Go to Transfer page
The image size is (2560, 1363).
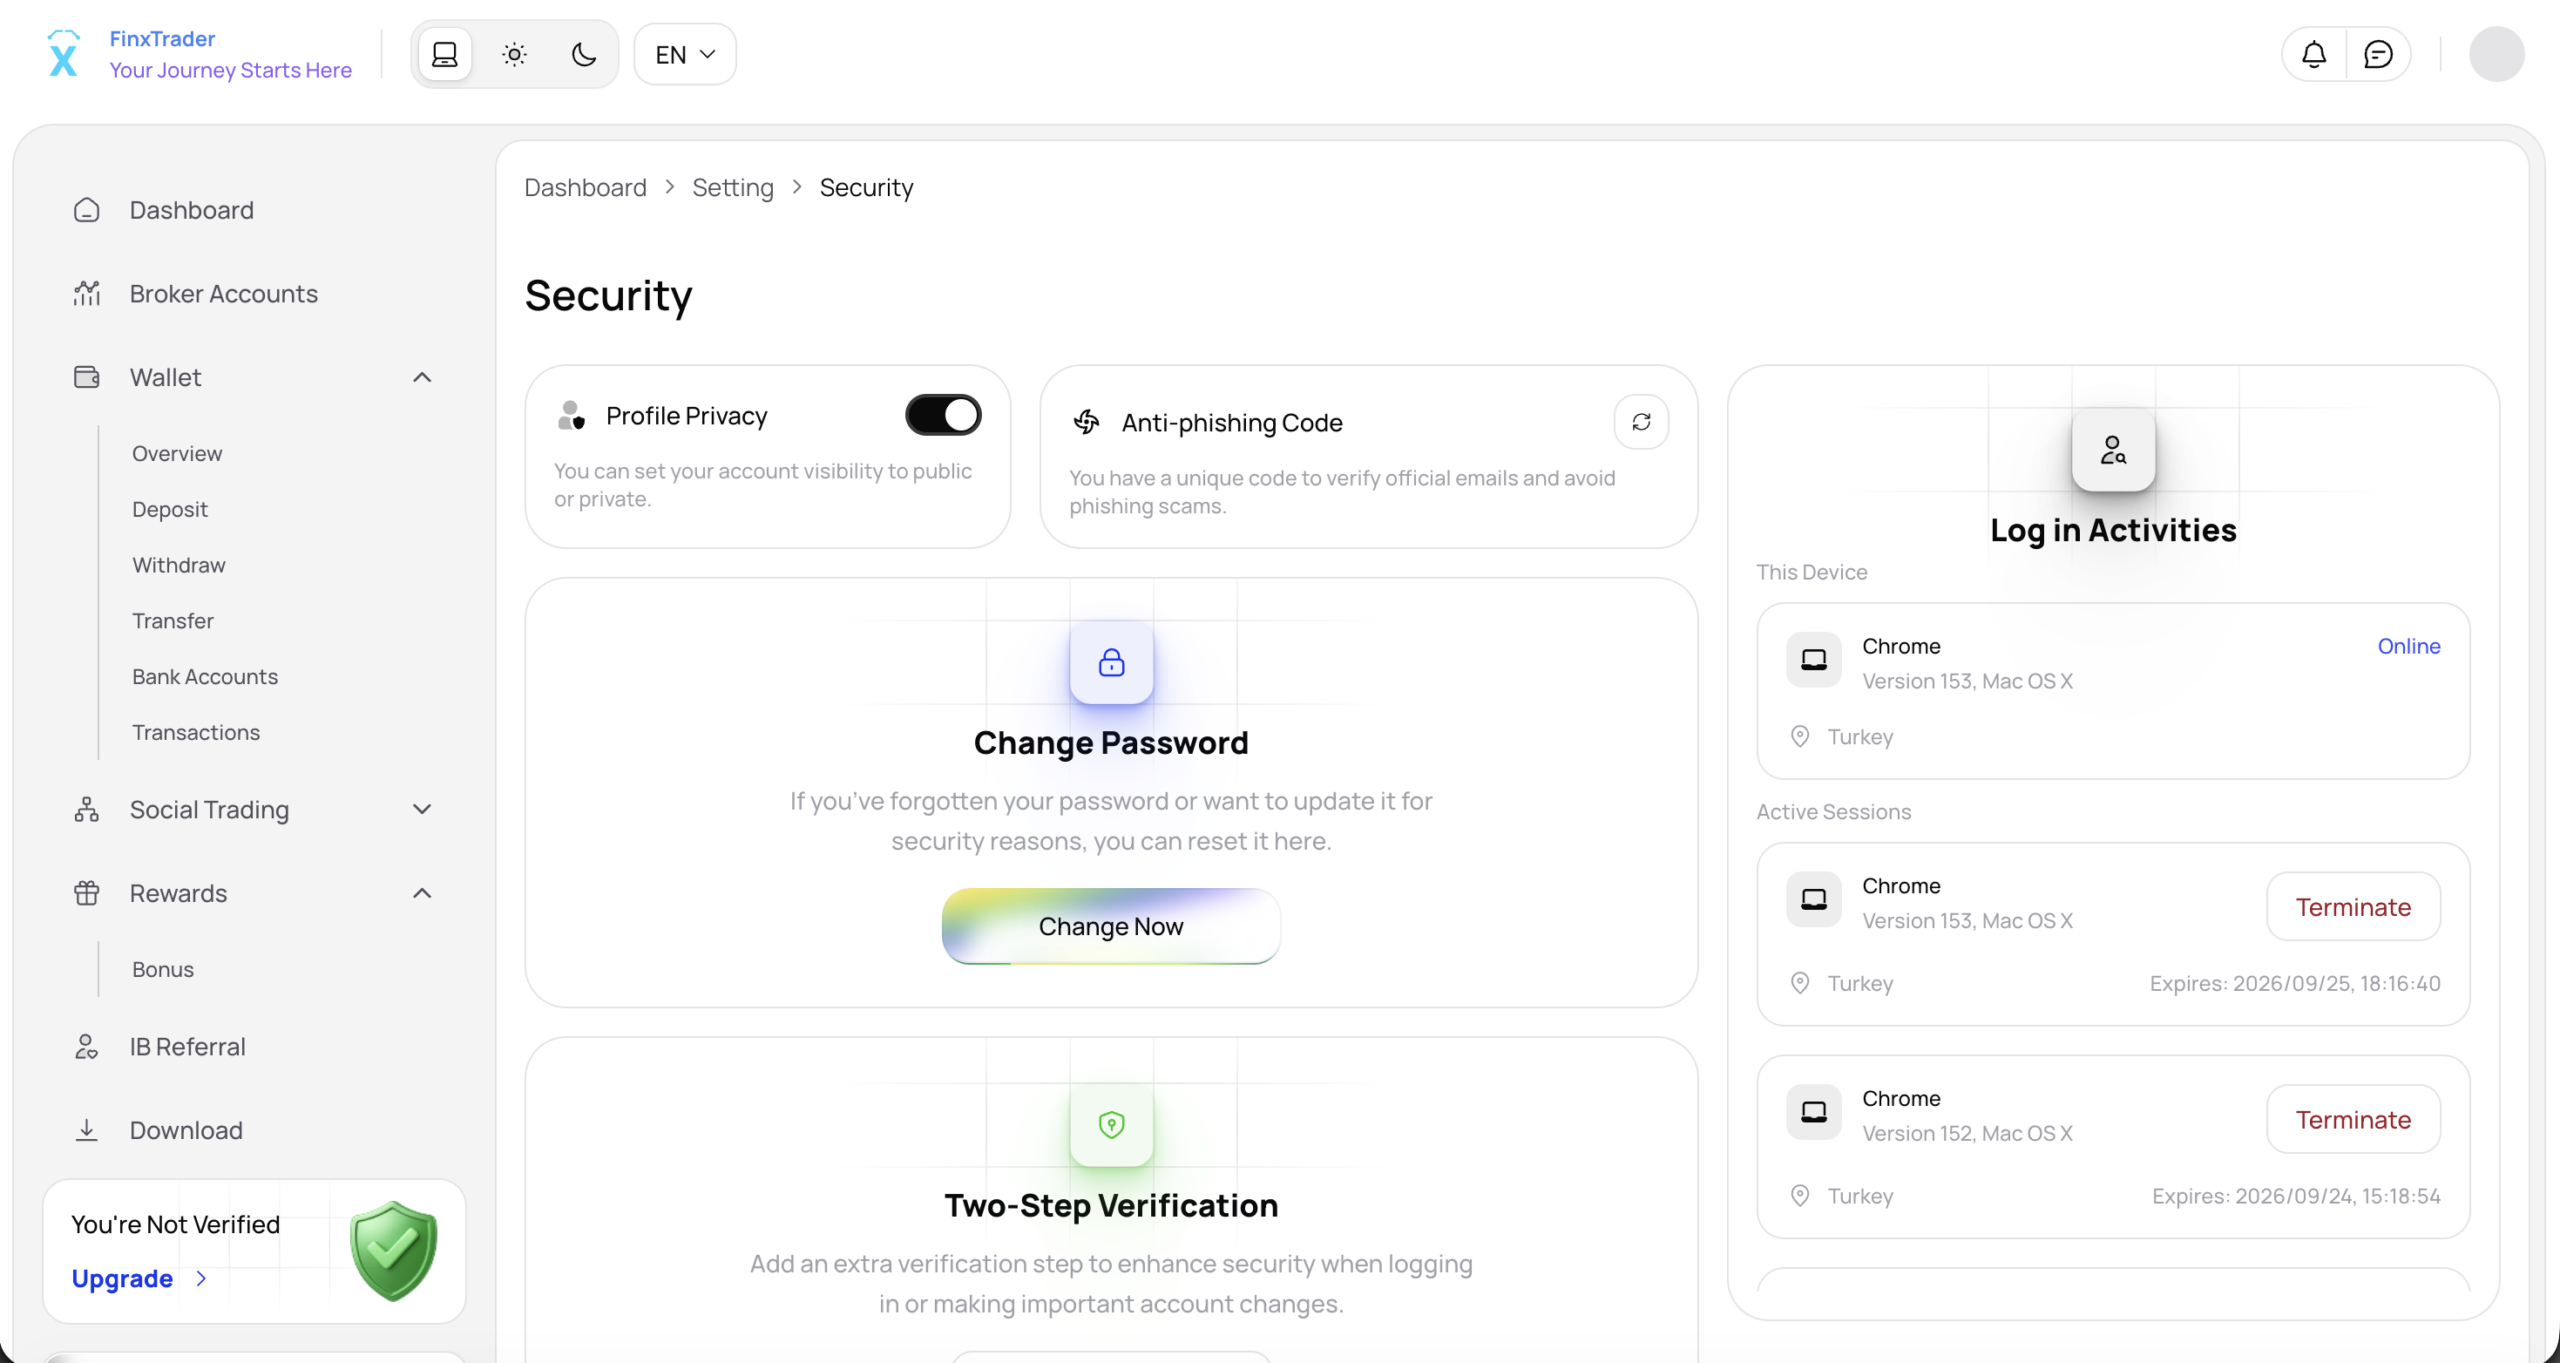[173, 621]
